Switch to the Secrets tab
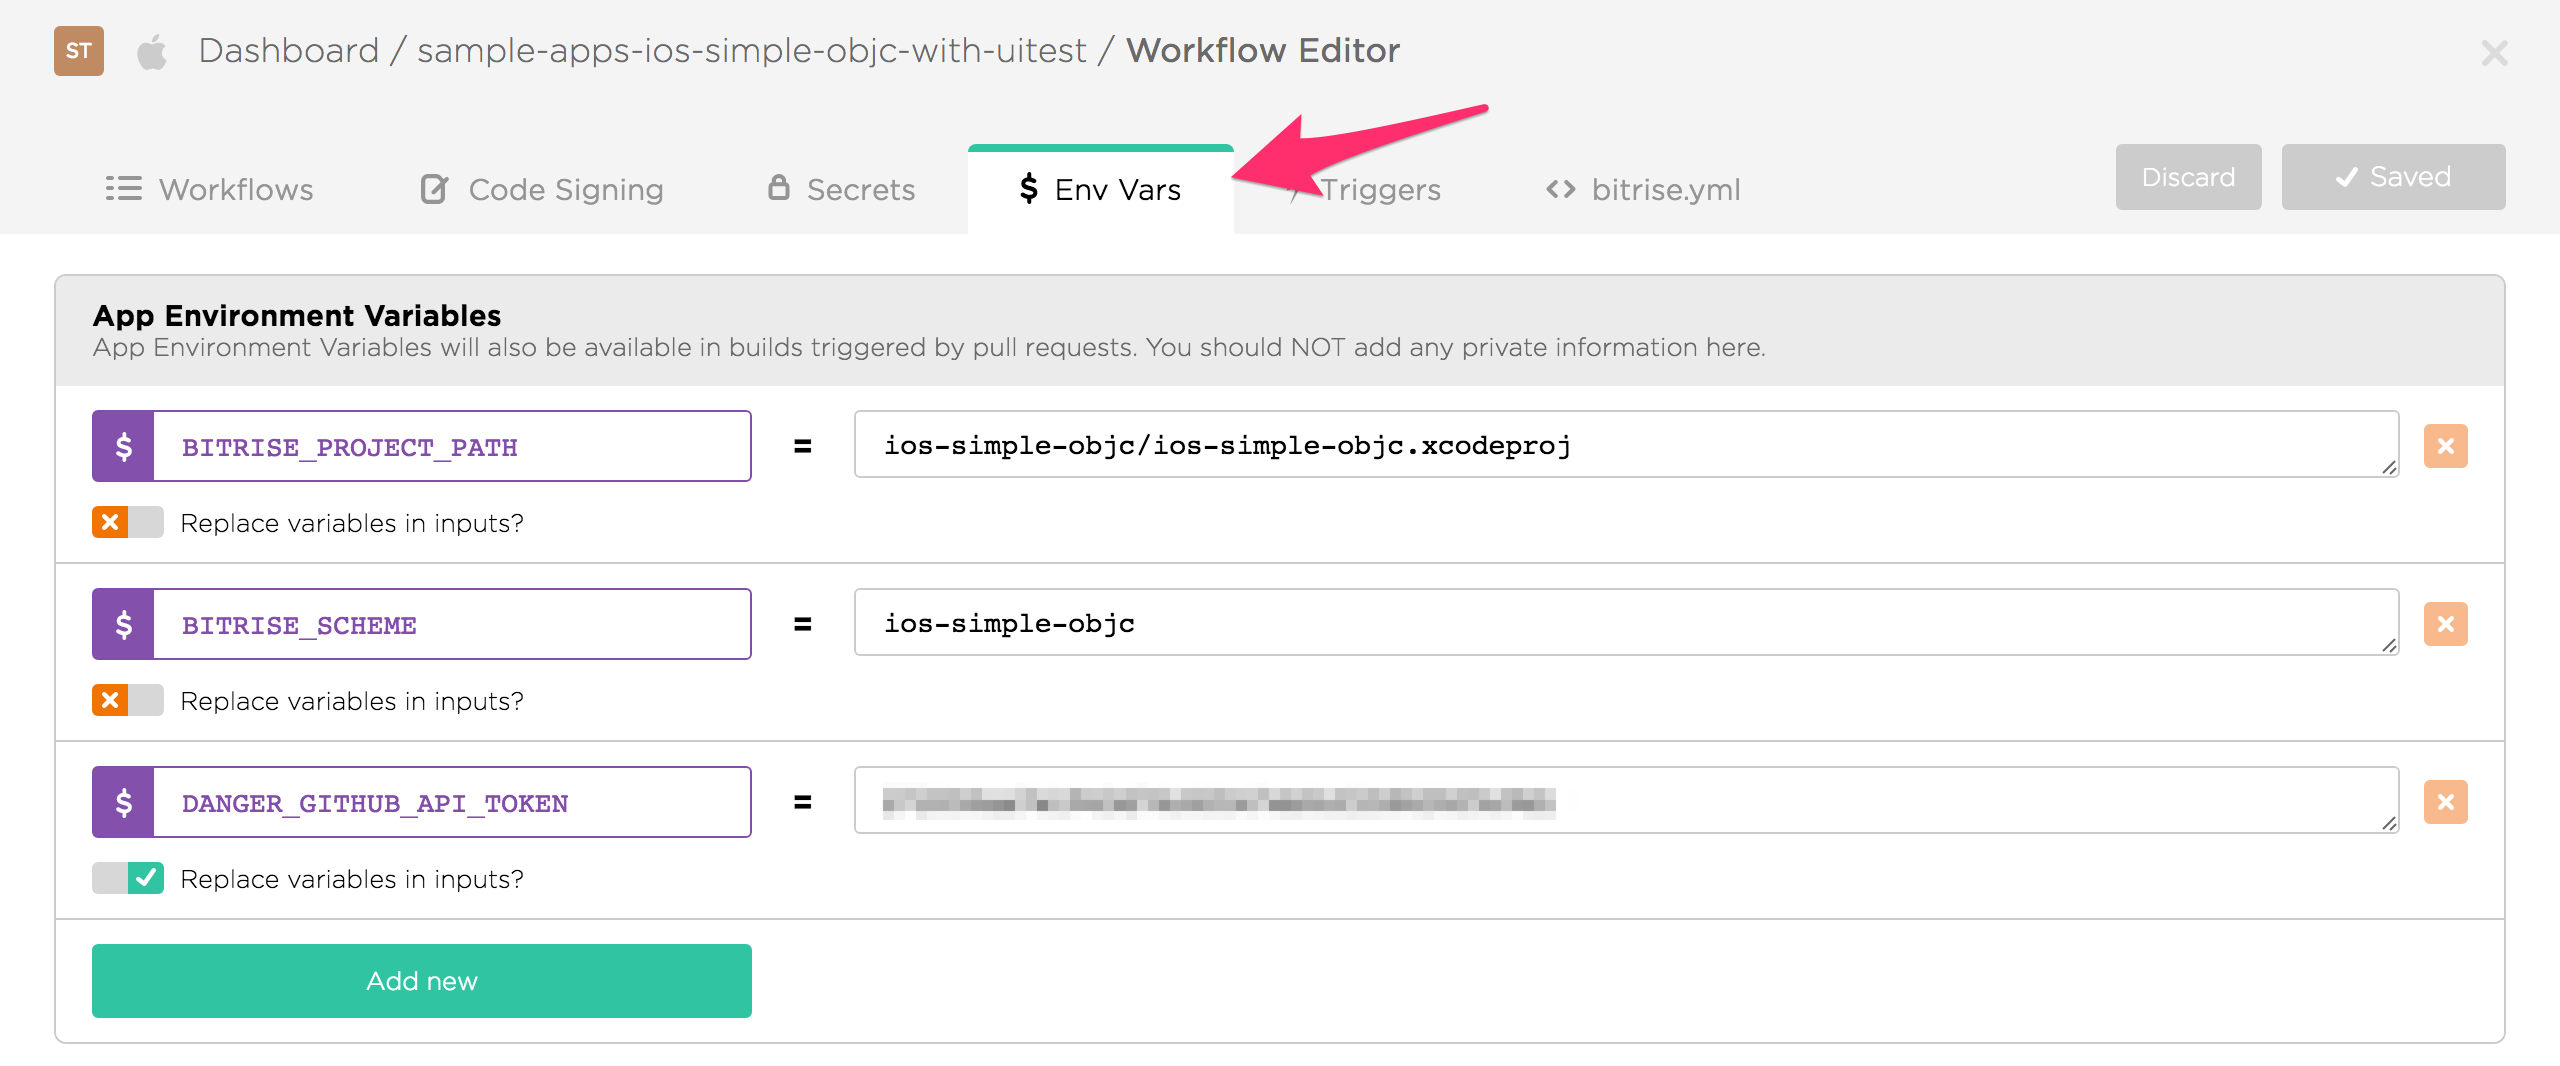The width and height of the screenshot is (2560, 1066). click(841, 189)
